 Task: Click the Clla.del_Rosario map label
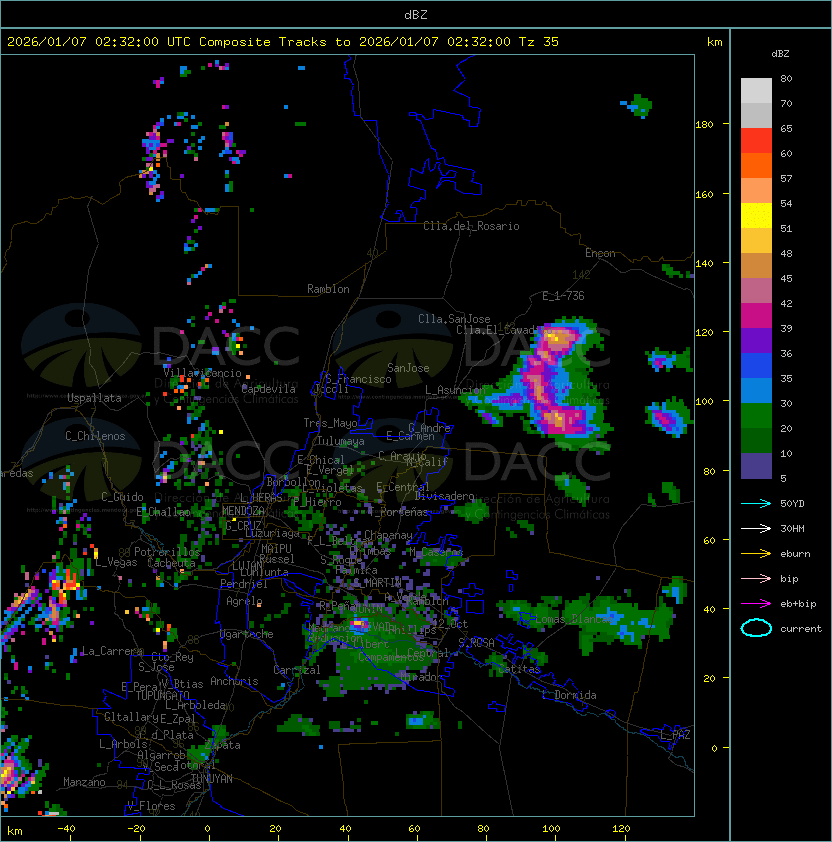point(471,226)
